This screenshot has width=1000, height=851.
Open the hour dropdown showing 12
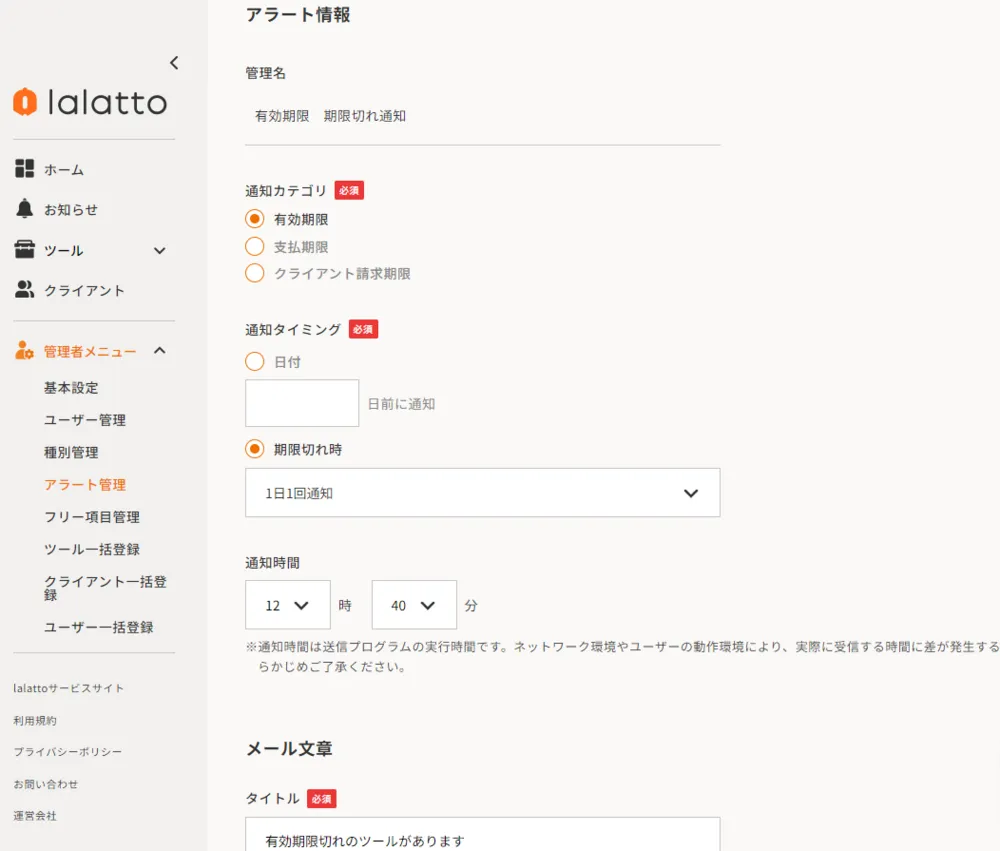pyautogui.click(x=288, y=605)
